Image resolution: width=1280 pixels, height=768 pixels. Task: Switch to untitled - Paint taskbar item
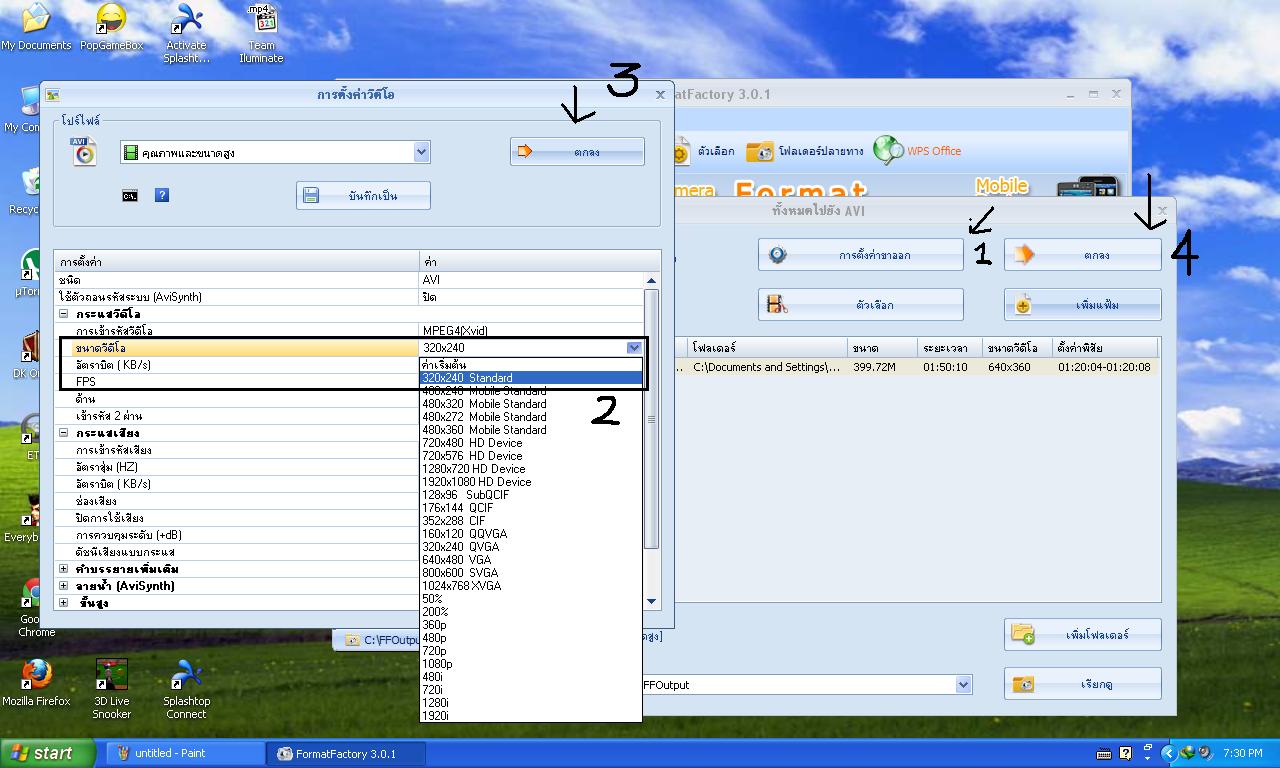[x=183, y=754]
